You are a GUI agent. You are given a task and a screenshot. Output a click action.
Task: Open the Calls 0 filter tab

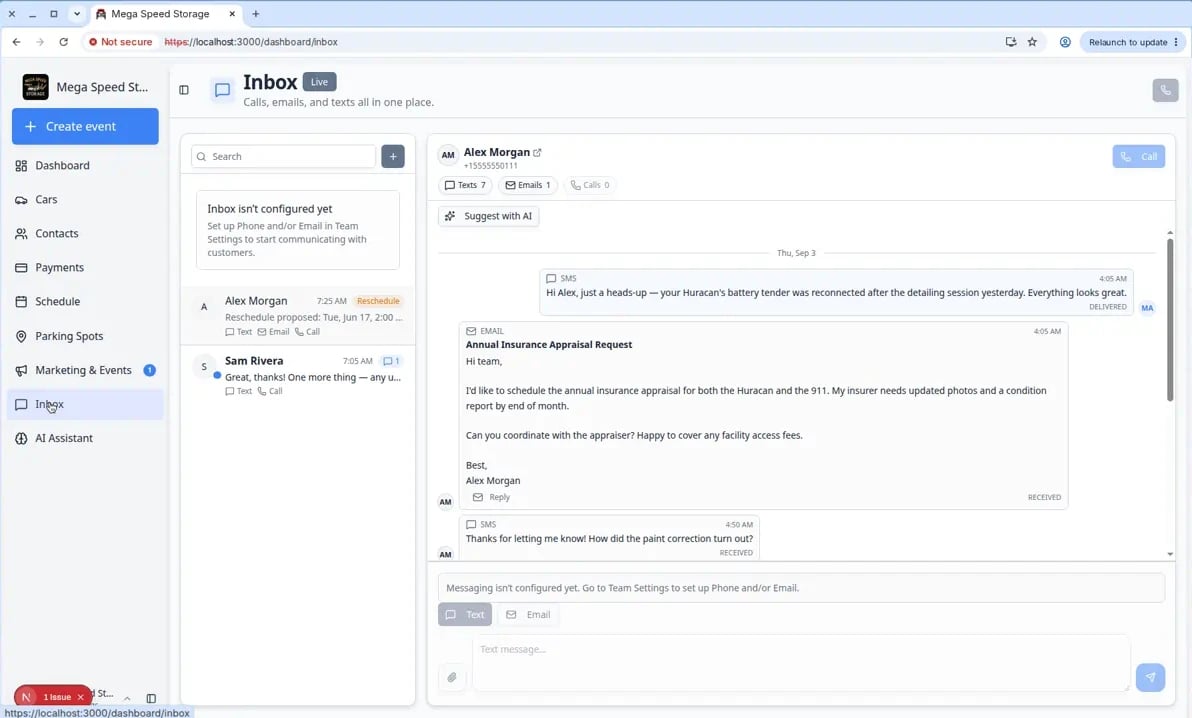click(590, 185)
